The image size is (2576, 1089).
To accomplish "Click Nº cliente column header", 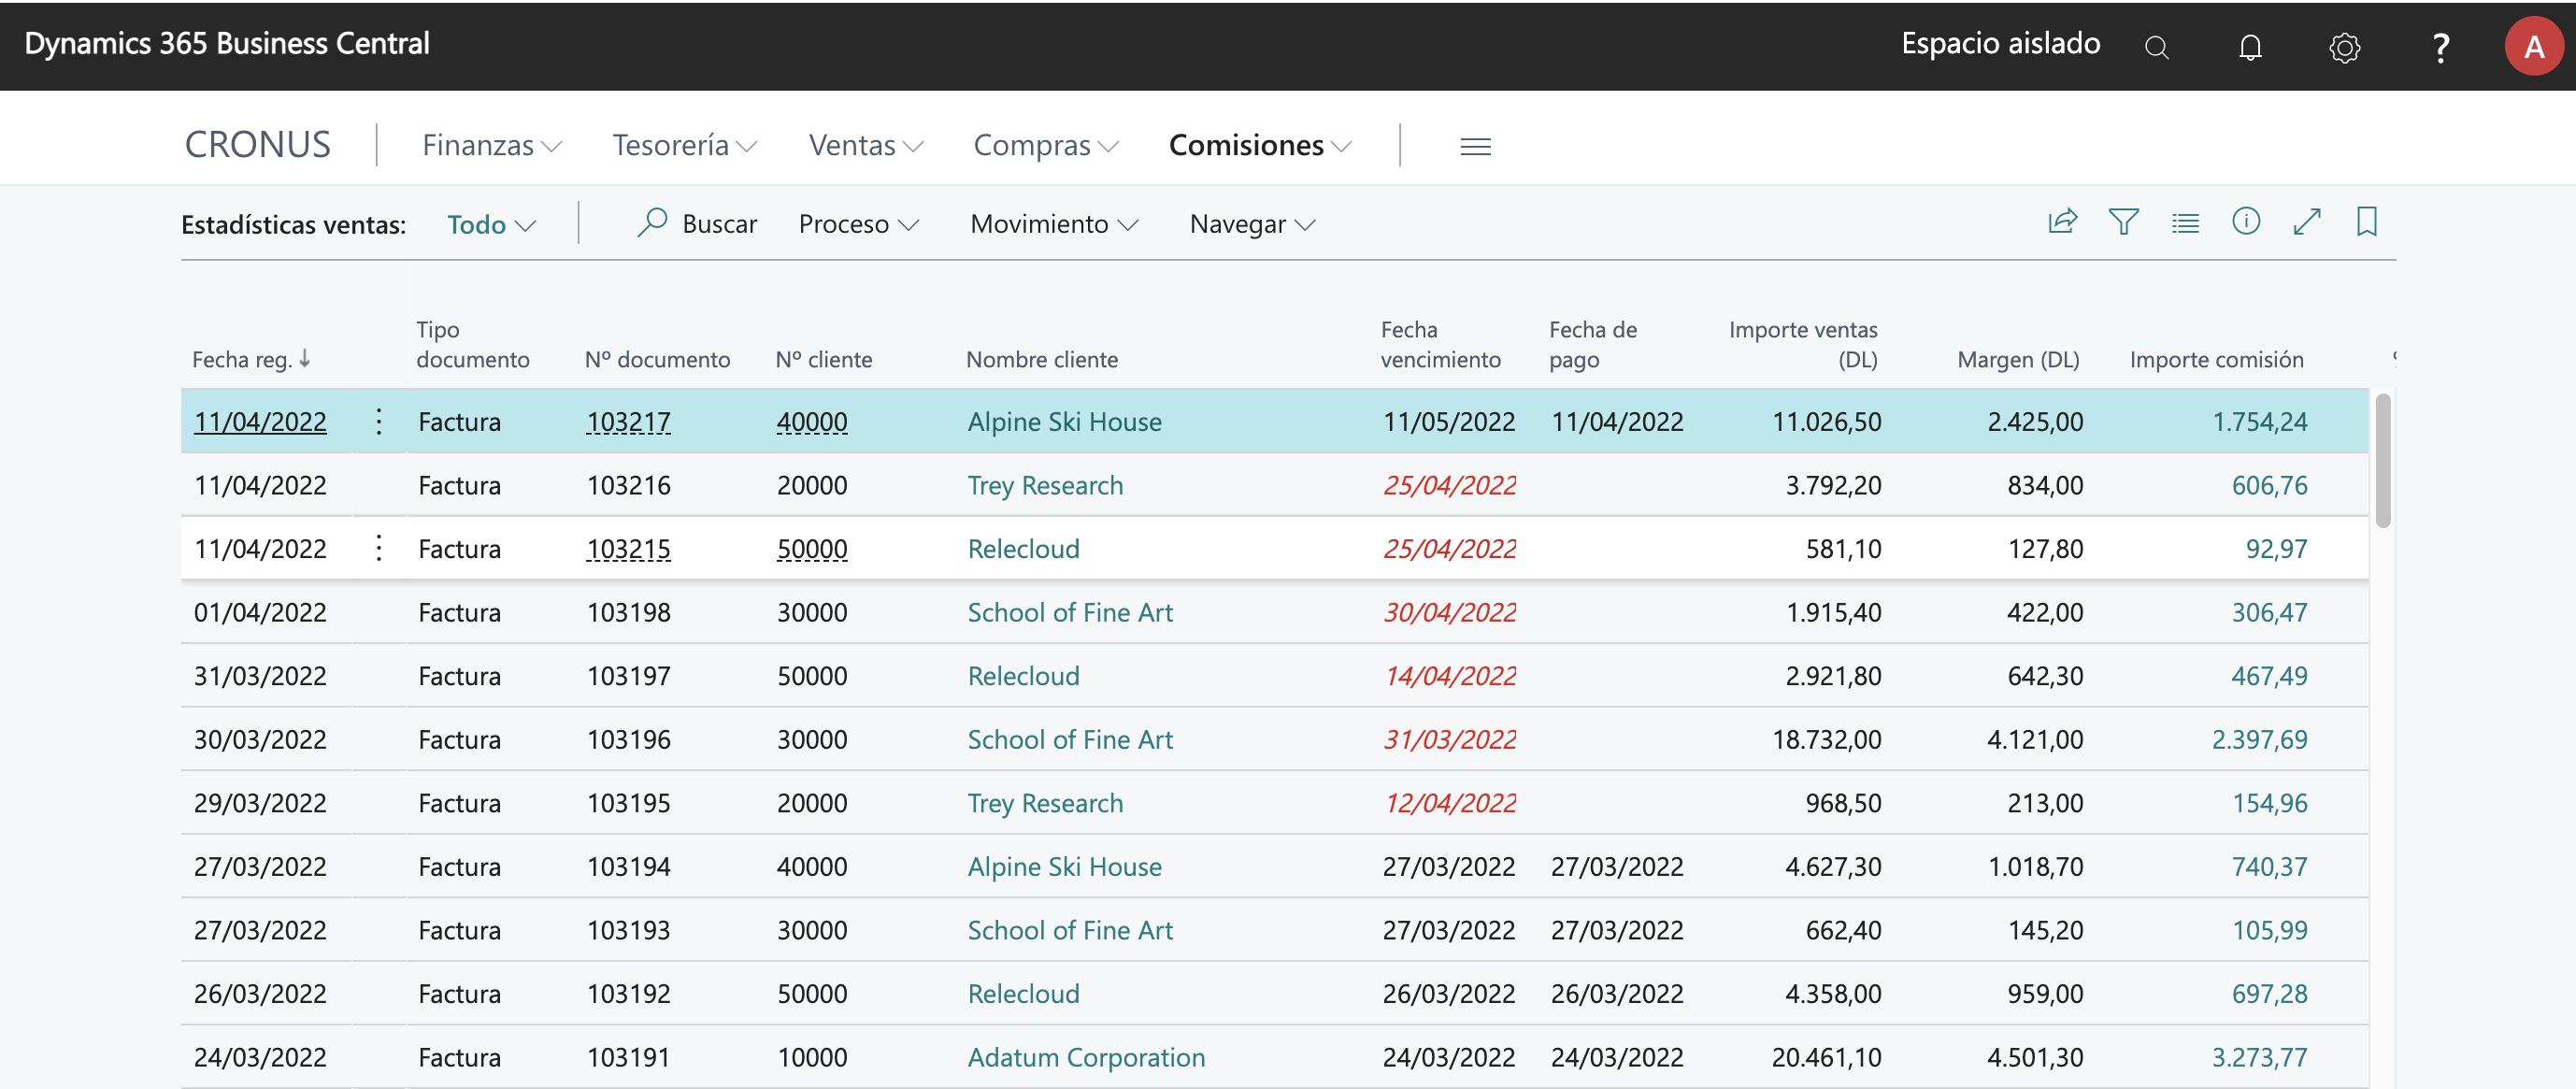I will 823,359.
